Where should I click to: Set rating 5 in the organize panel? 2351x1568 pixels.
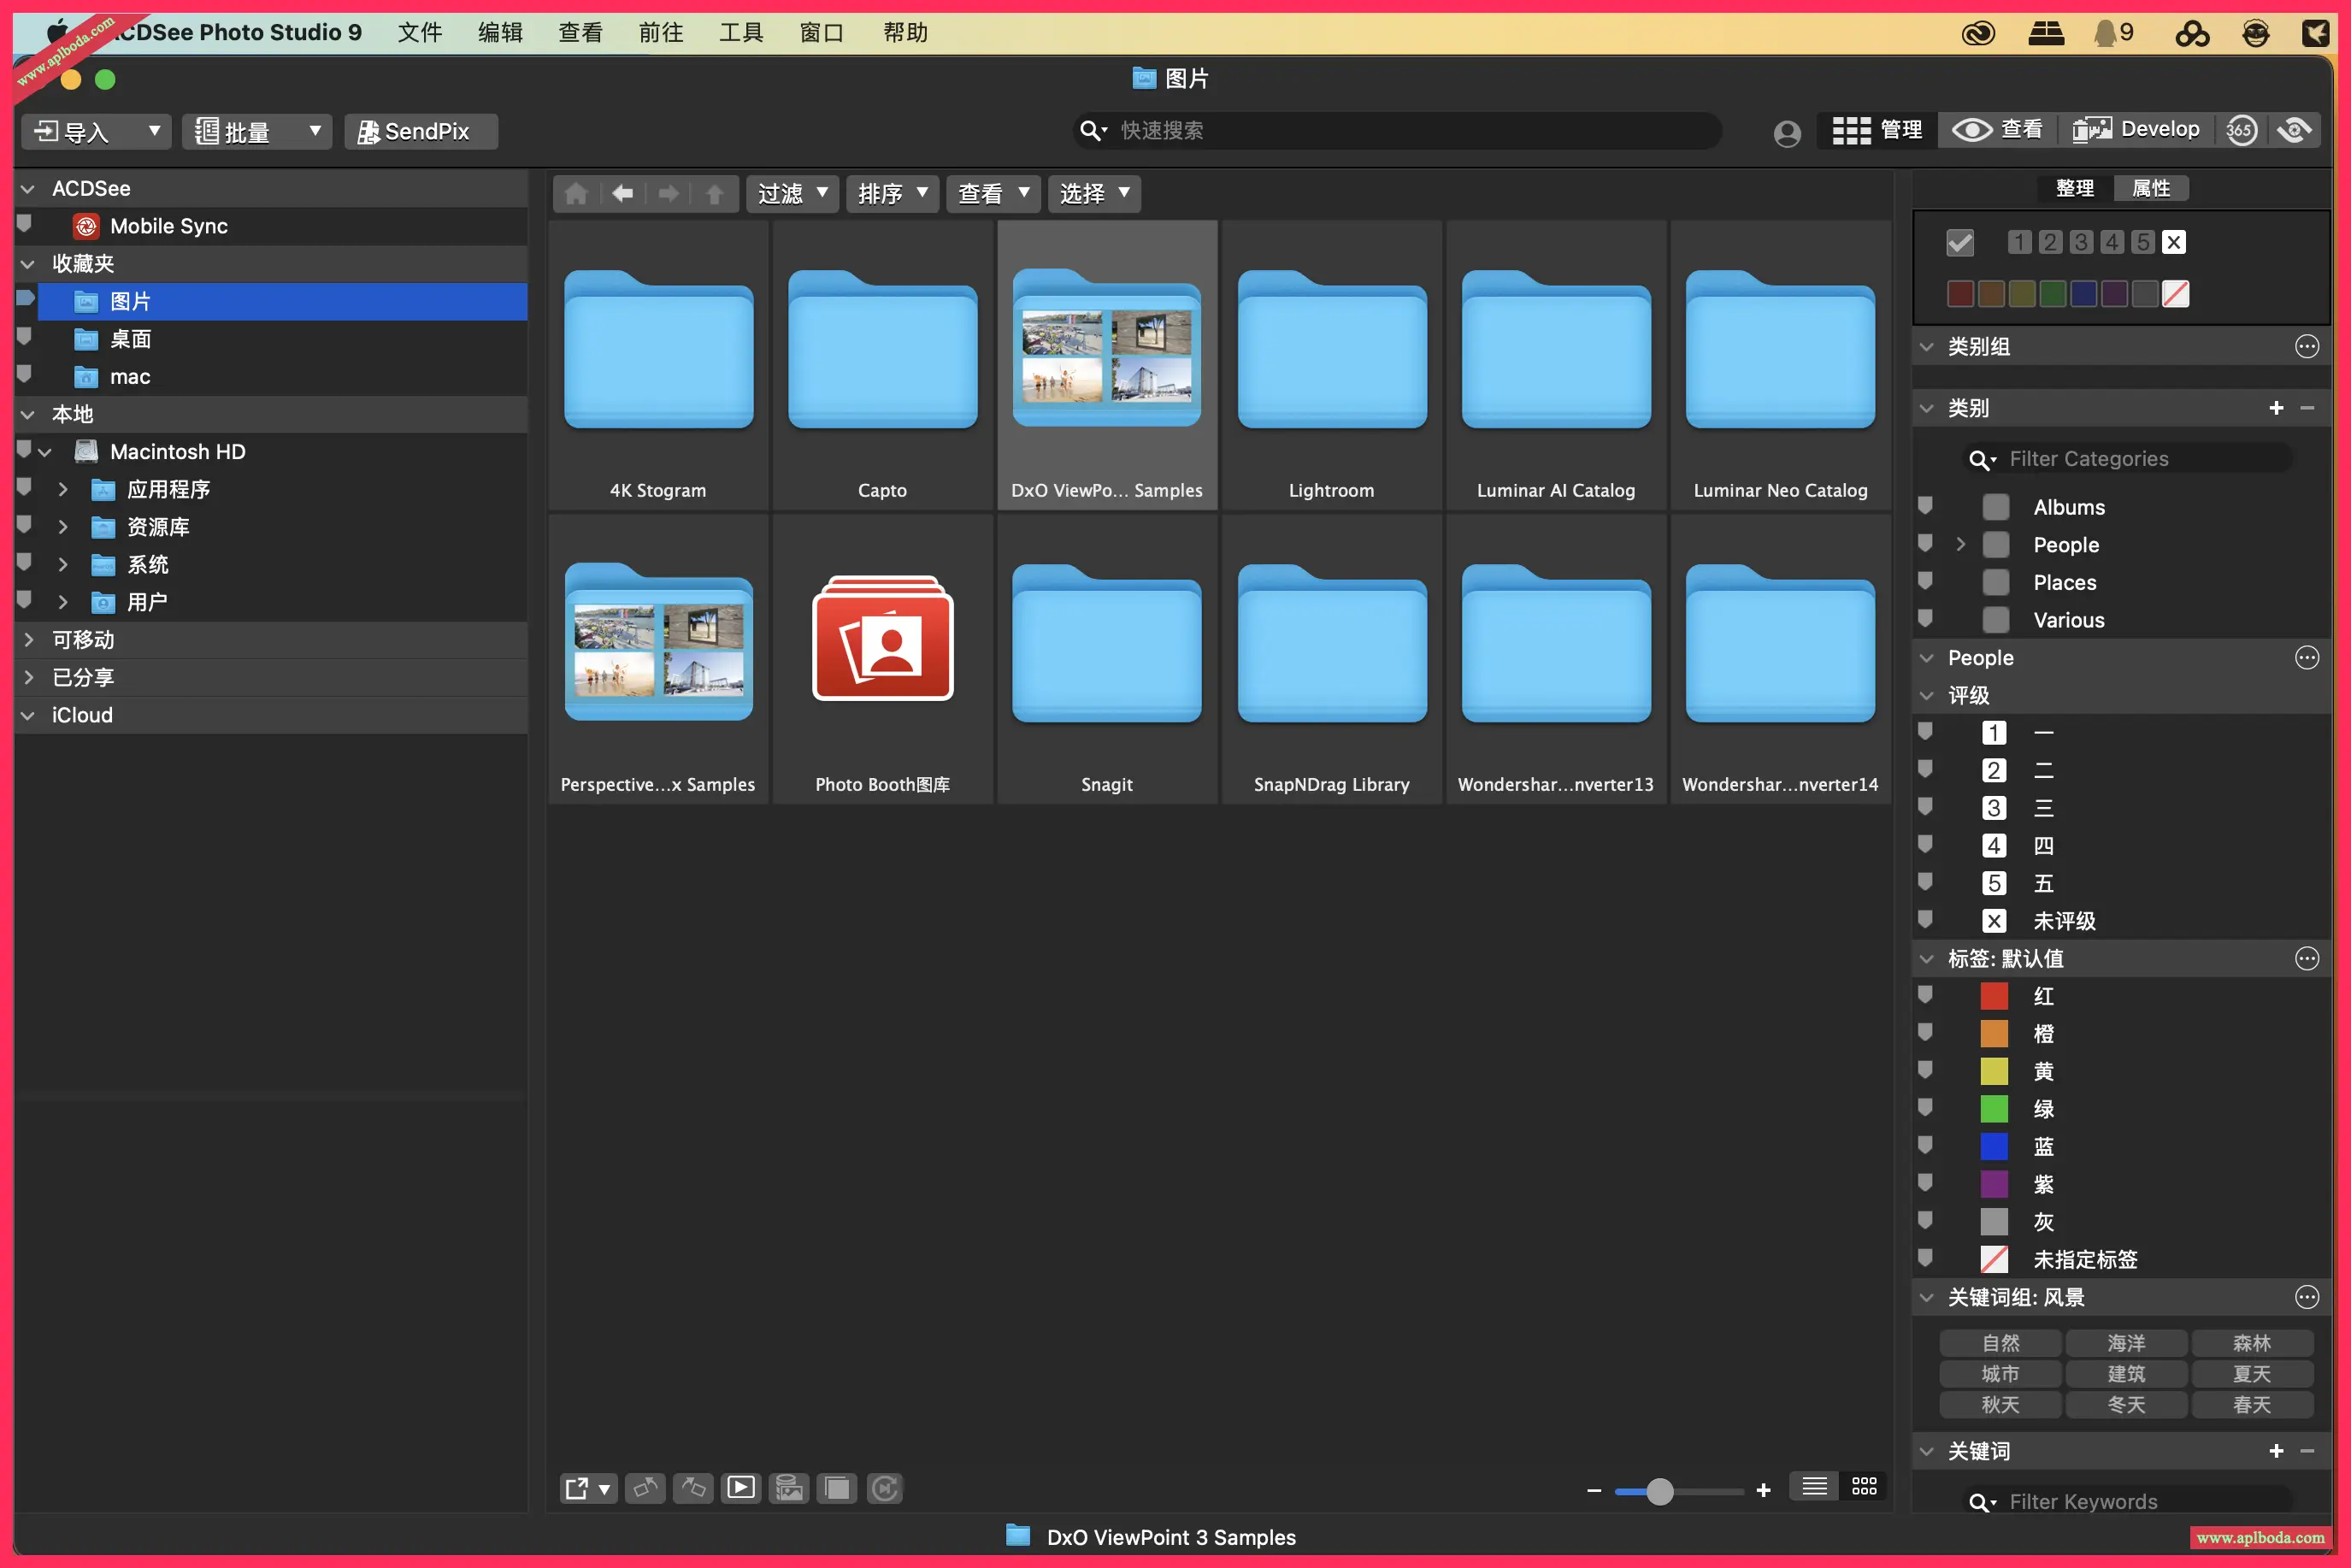click(2142, 242)
